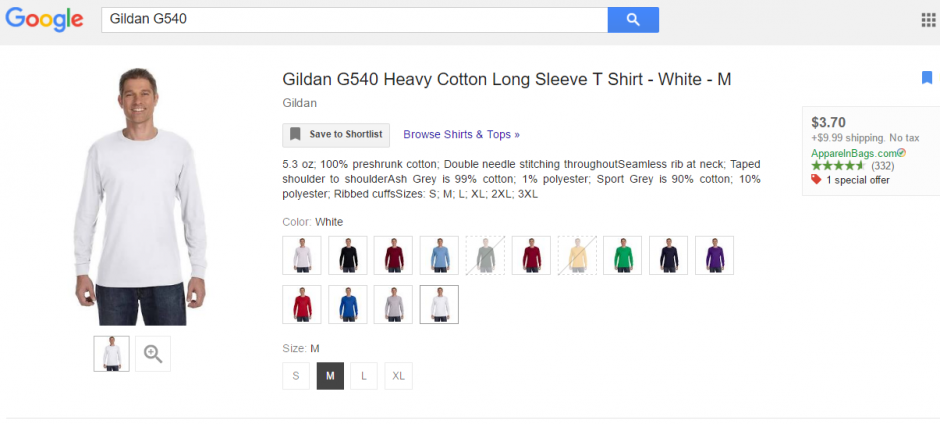Choose size L
Screen dimensions: 940x424
click(363, 376)
